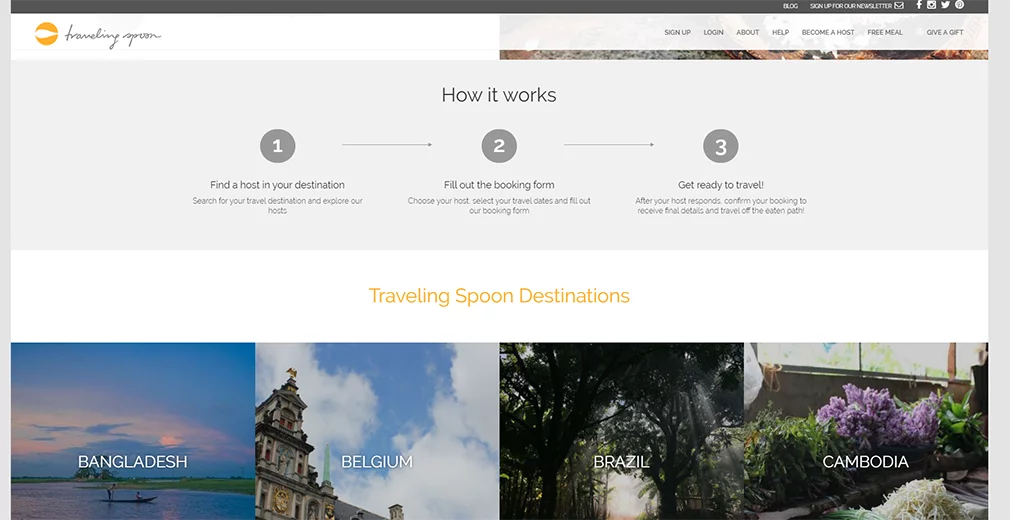Click 'Fill out the booking form' text
This screenshot has width=1010, height=520.
click(x=499, y=185)
